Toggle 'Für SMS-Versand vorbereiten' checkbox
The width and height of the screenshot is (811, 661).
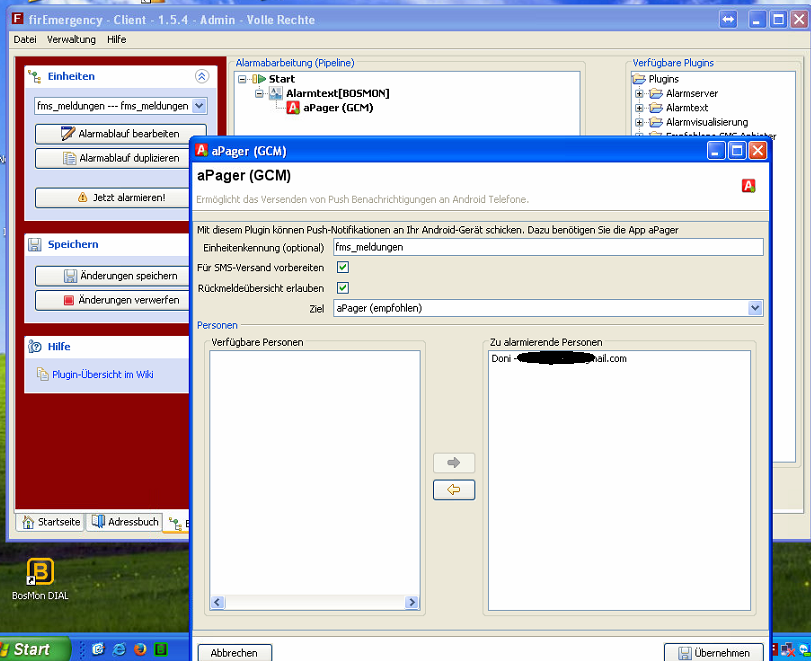point(343,267)
